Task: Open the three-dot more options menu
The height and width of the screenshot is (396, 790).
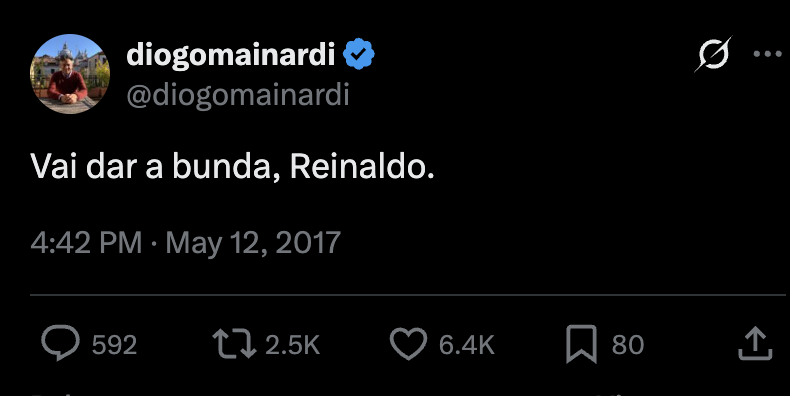Action: pos(767,53)
